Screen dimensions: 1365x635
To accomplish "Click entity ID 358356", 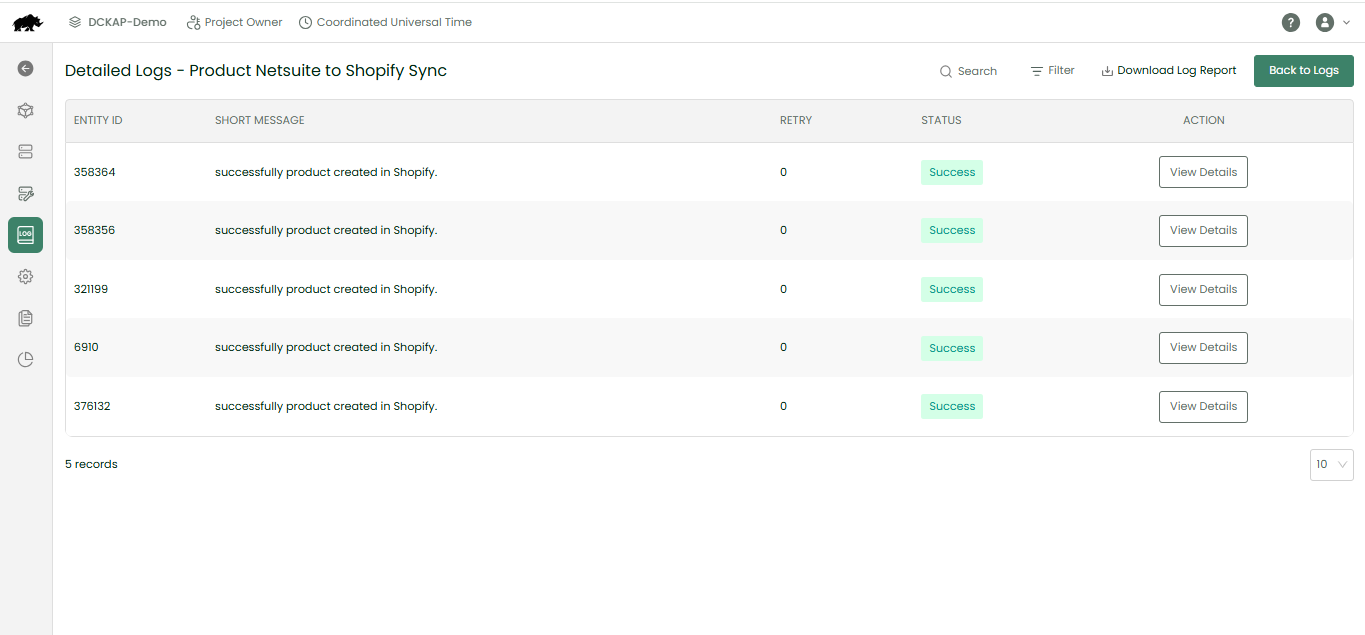I will 95,230.
